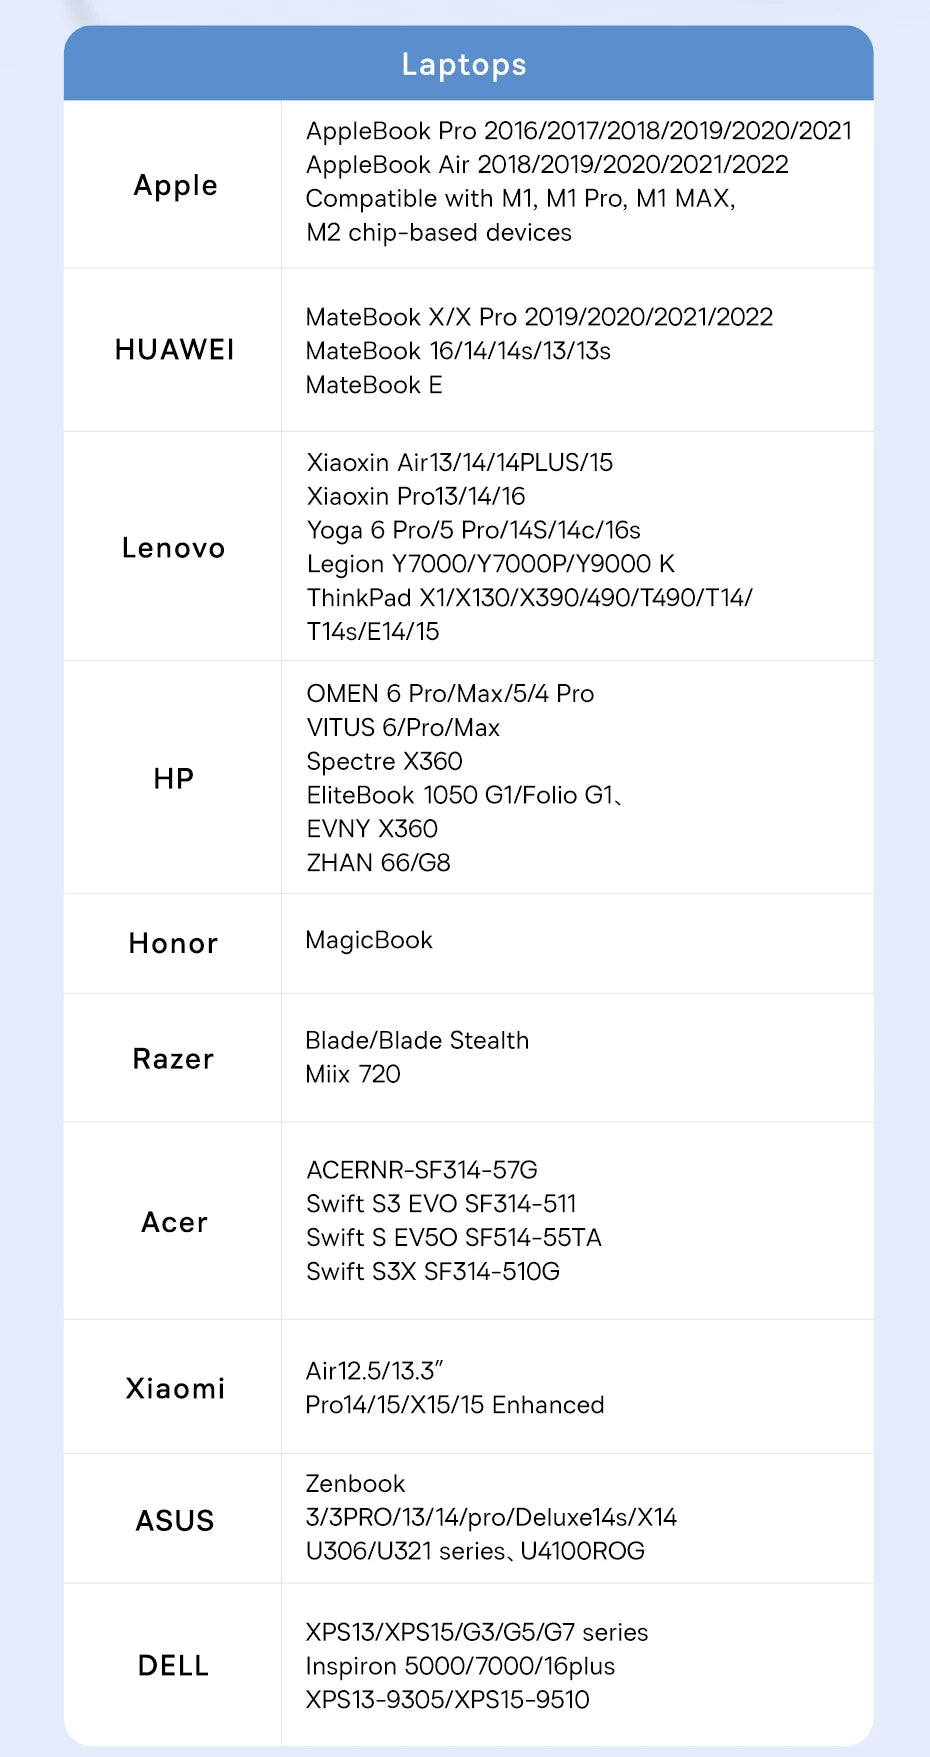
Task: Select the Apple brand label
Action: click(x=175, y=186)
